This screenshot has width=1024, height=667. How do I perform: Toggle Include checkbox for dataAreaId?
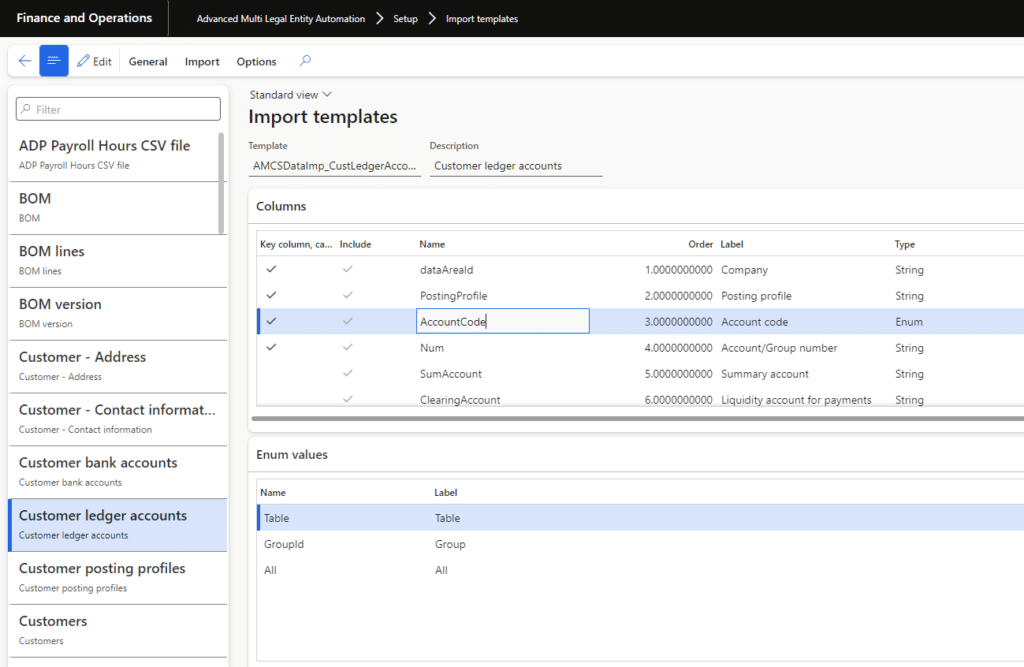(x=347, y=269)
